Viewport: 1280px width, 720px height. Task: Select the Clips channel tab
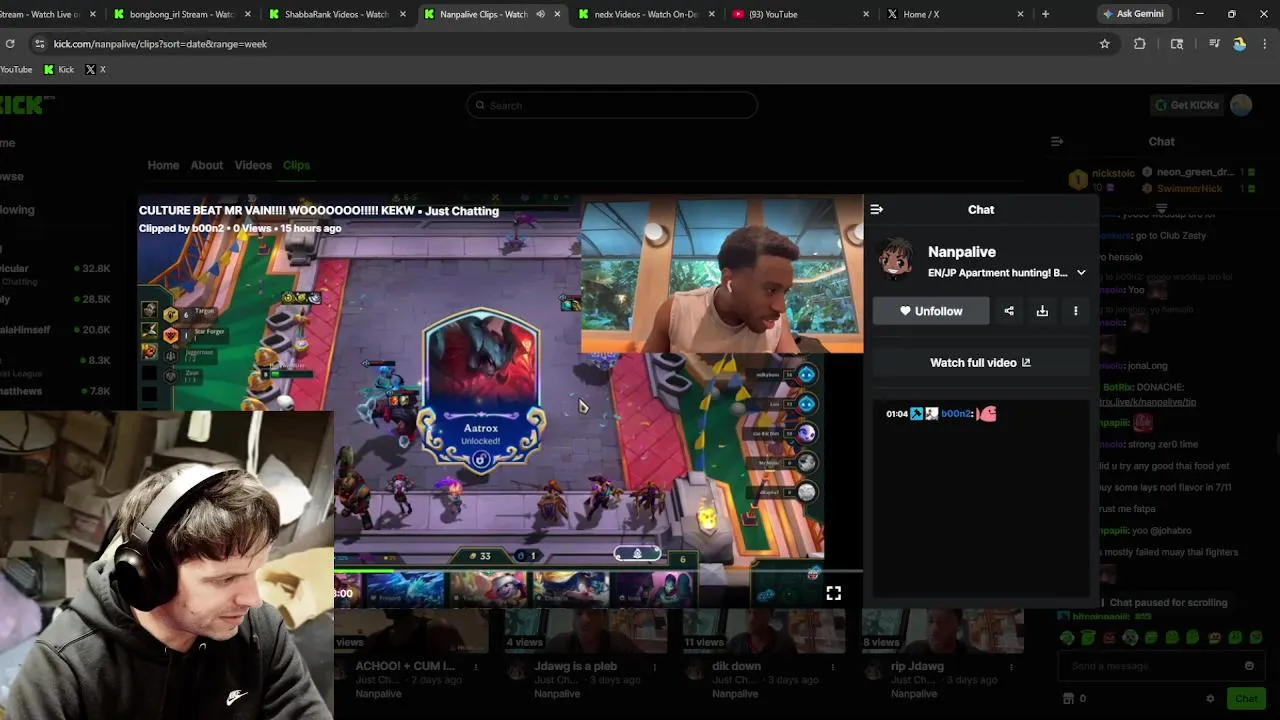pos(296,165)
